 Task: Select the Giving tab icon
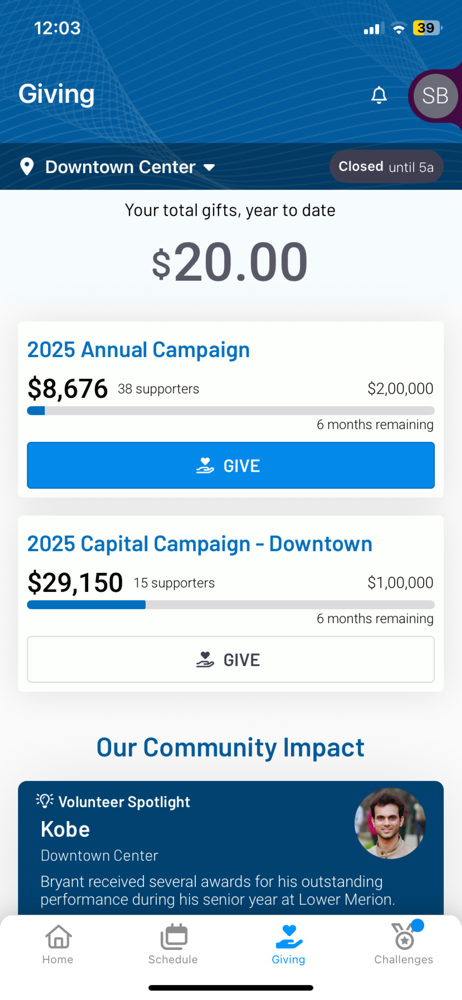pos(288,937)
